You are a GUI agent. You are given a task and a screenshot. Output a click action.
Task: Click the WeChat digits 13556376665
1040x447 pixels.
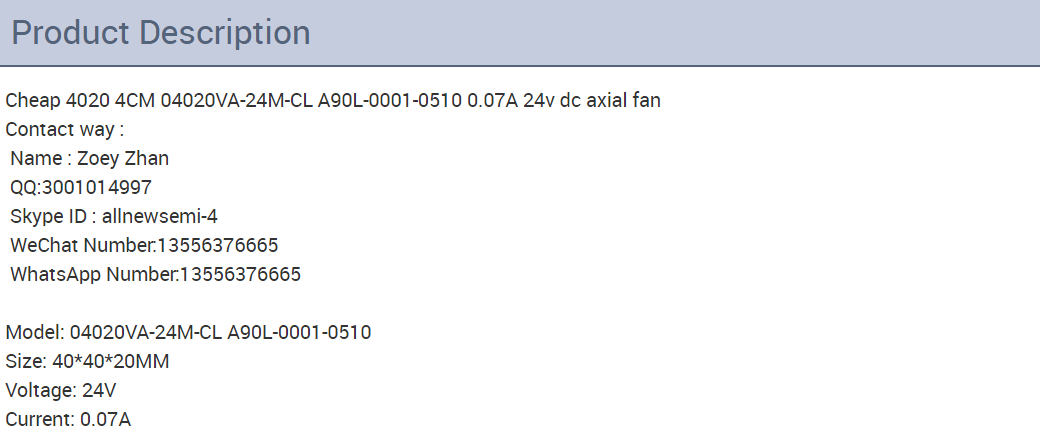click(218, 245)
